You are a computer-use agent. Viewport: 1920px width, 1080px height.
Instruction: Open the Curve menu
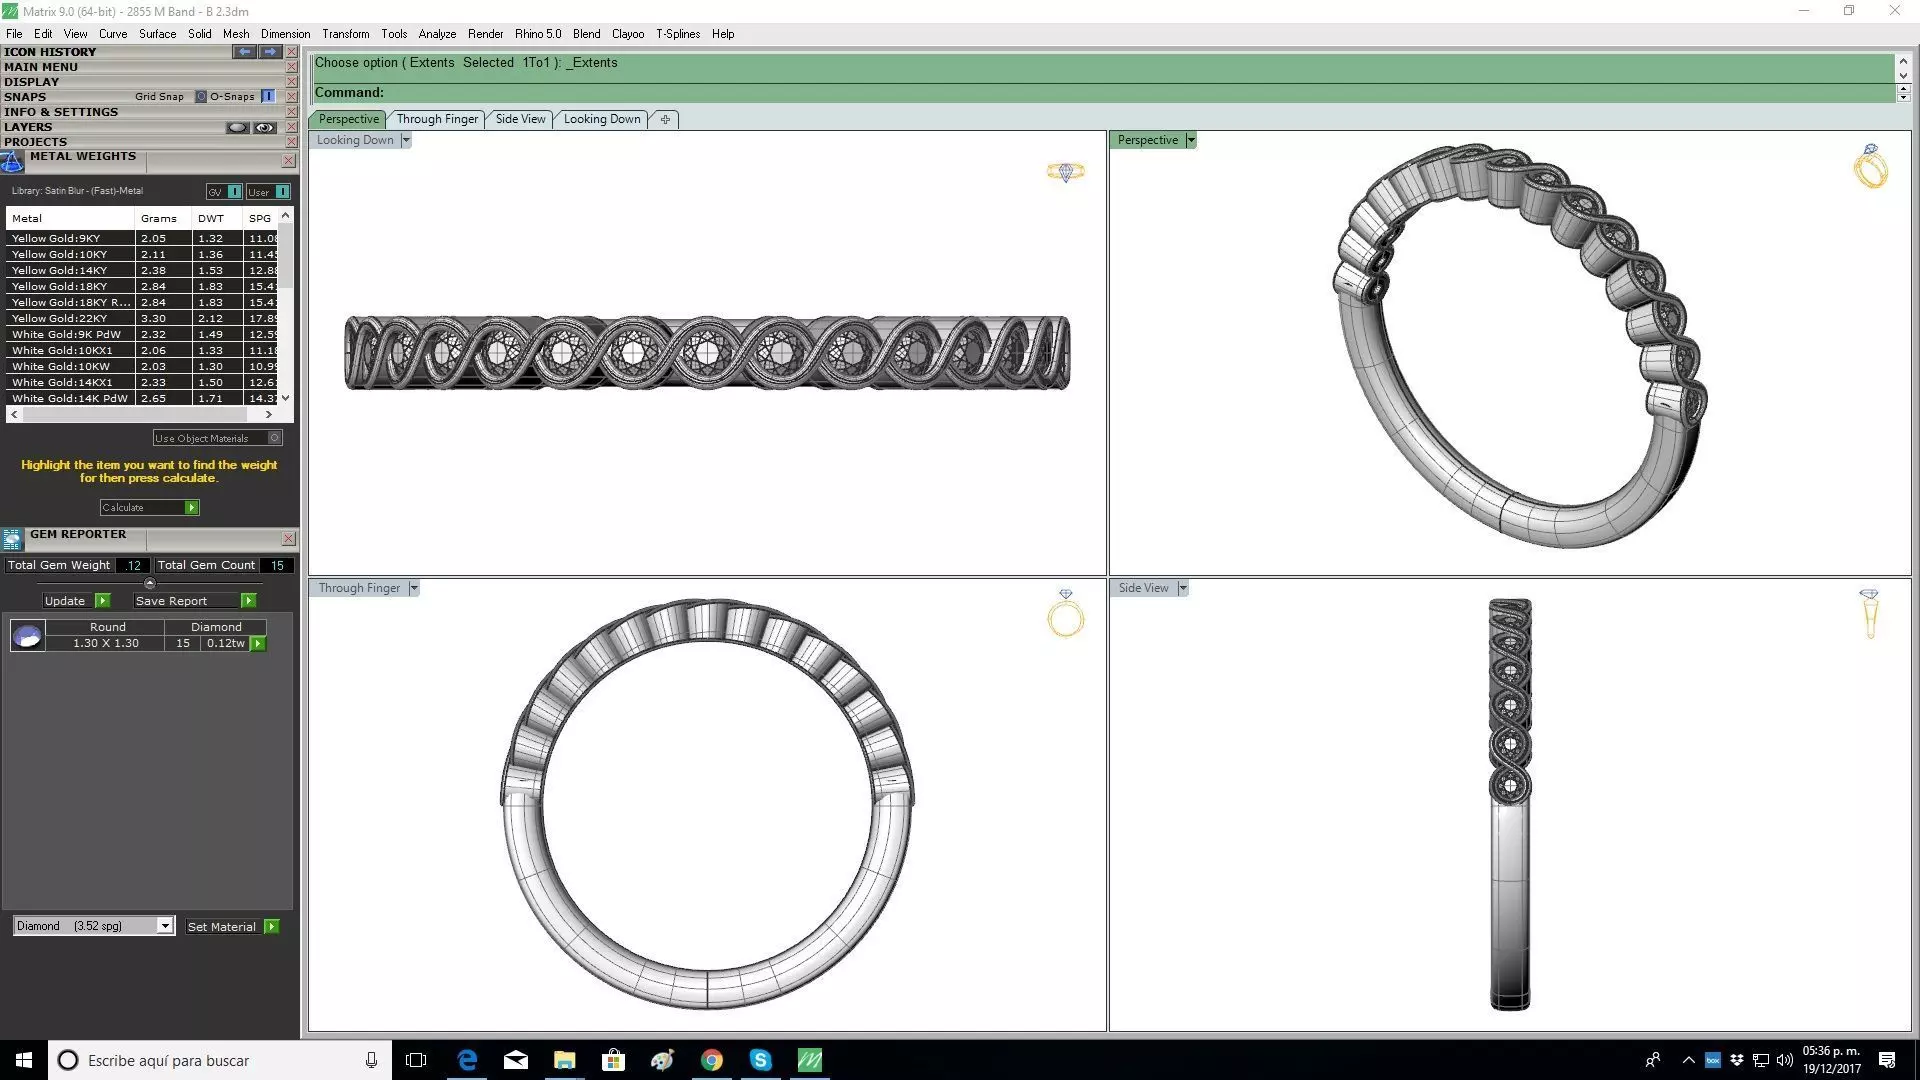(113, 34)
